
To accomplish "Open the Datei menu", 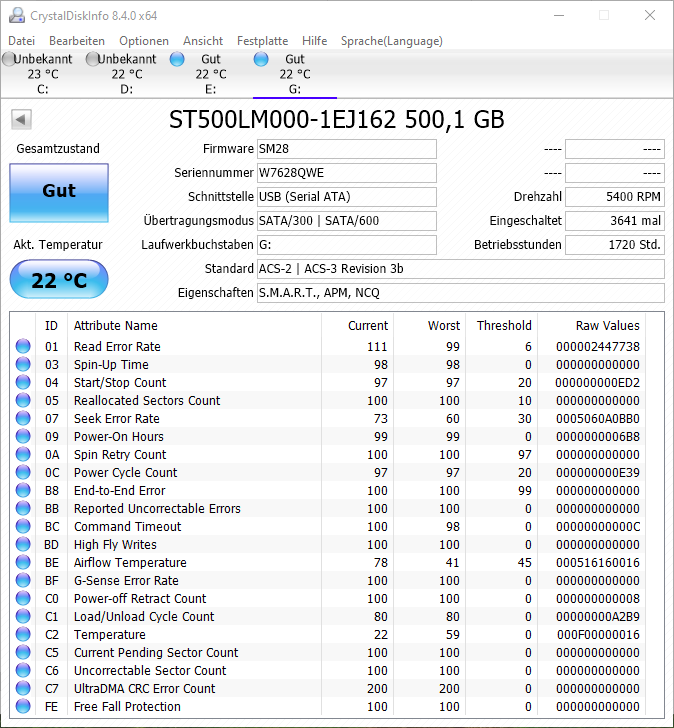I will pos(22,41).
